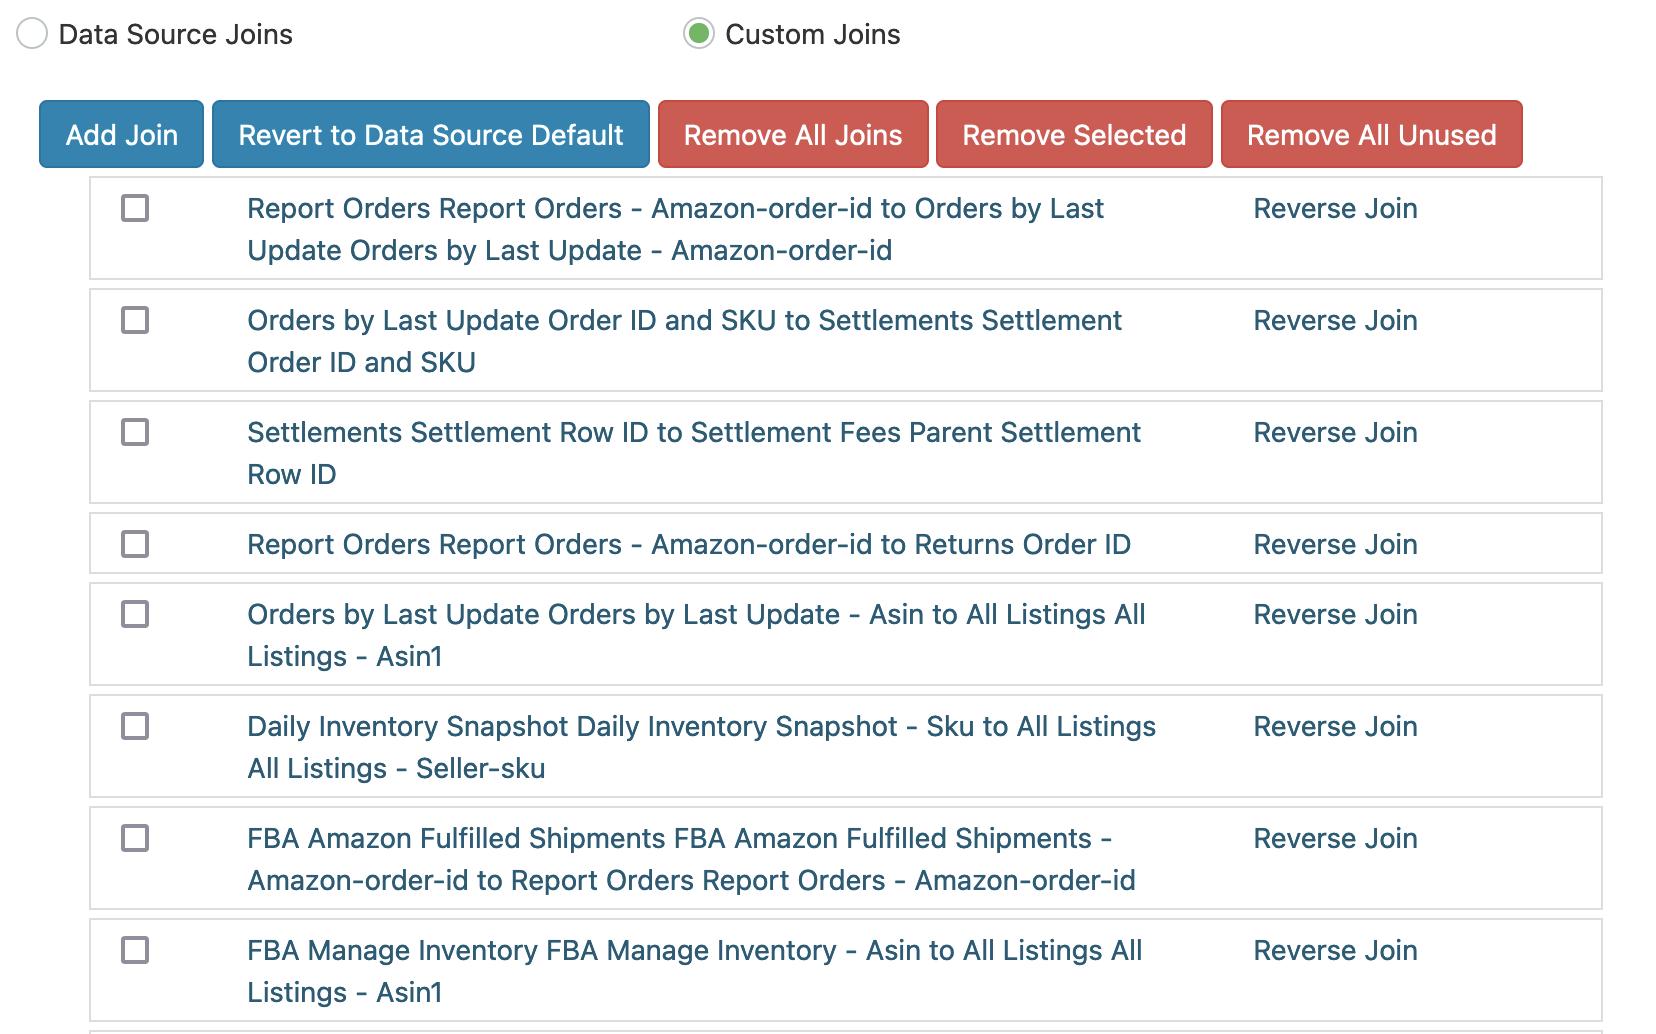Image resolution: width=1656 pixels, height=1034 pixels.
Task: Click Reverse Join for FBA Manage Inventory row
Action: pos(1334,951)
